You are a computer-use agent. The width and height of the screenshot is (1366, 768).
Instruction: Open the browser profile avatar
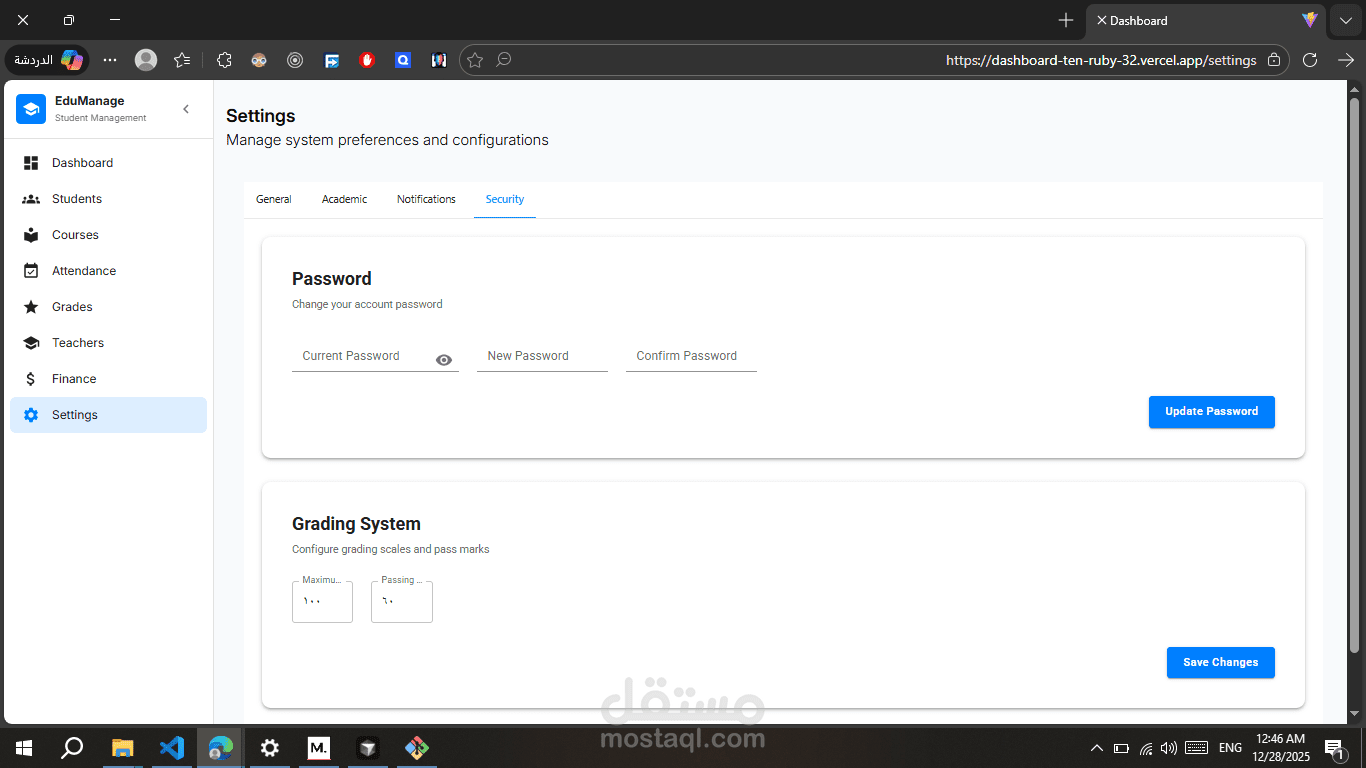click(x=146, y=60)
